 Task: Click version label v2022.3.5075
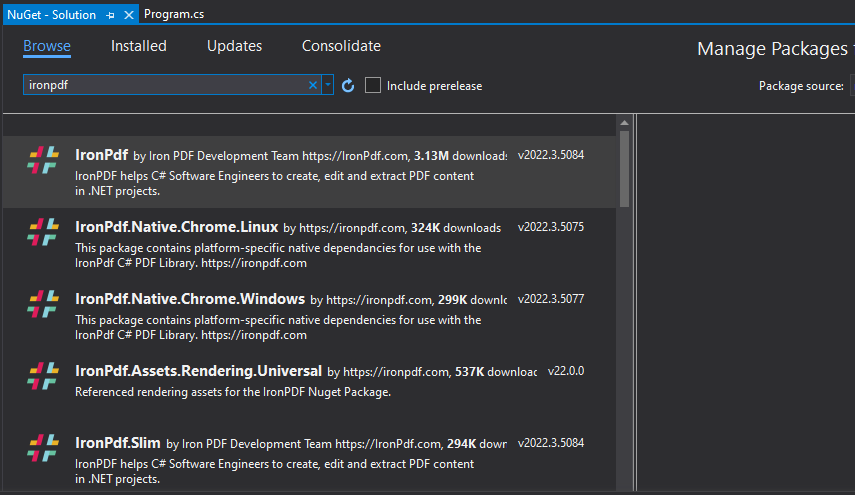[551, 227]
